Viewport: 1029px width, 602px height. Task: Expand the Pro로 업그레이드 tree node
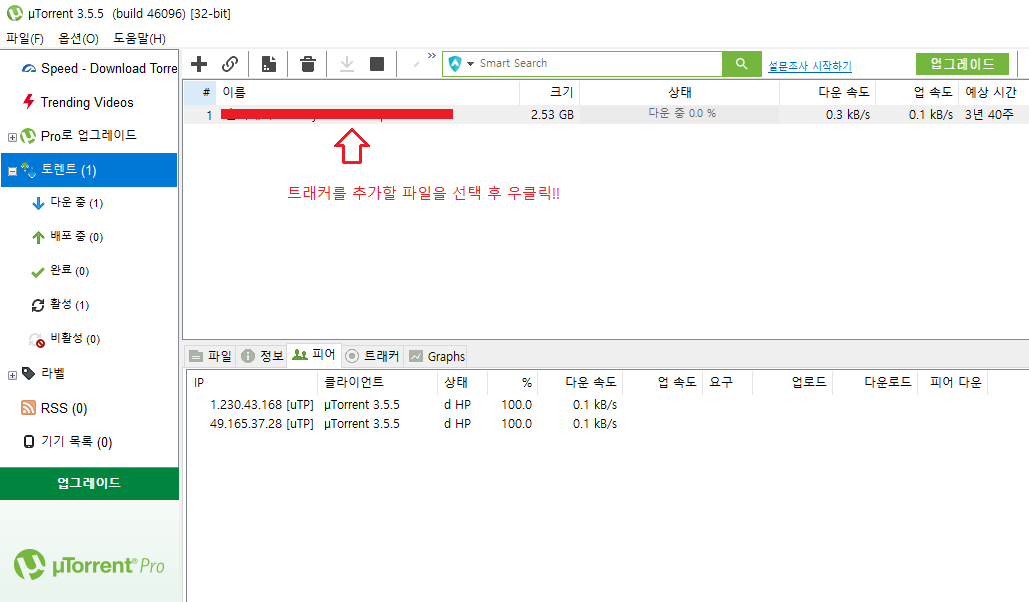click(x=12, y=137)
